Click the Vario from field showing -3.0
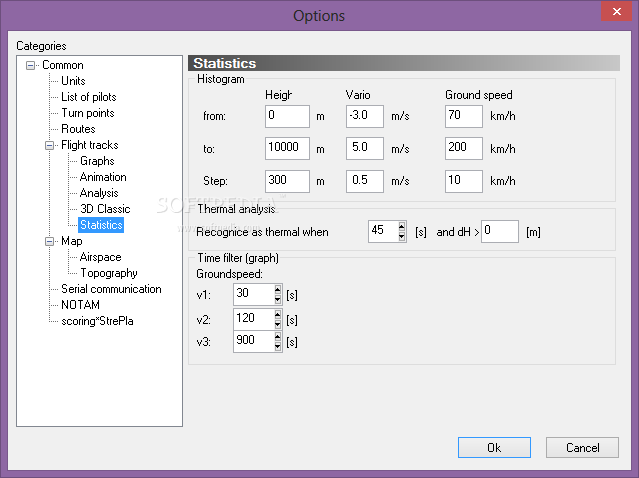Image resolution: width=639 pixels, height=478 pixels. click(x=365, y=117)
